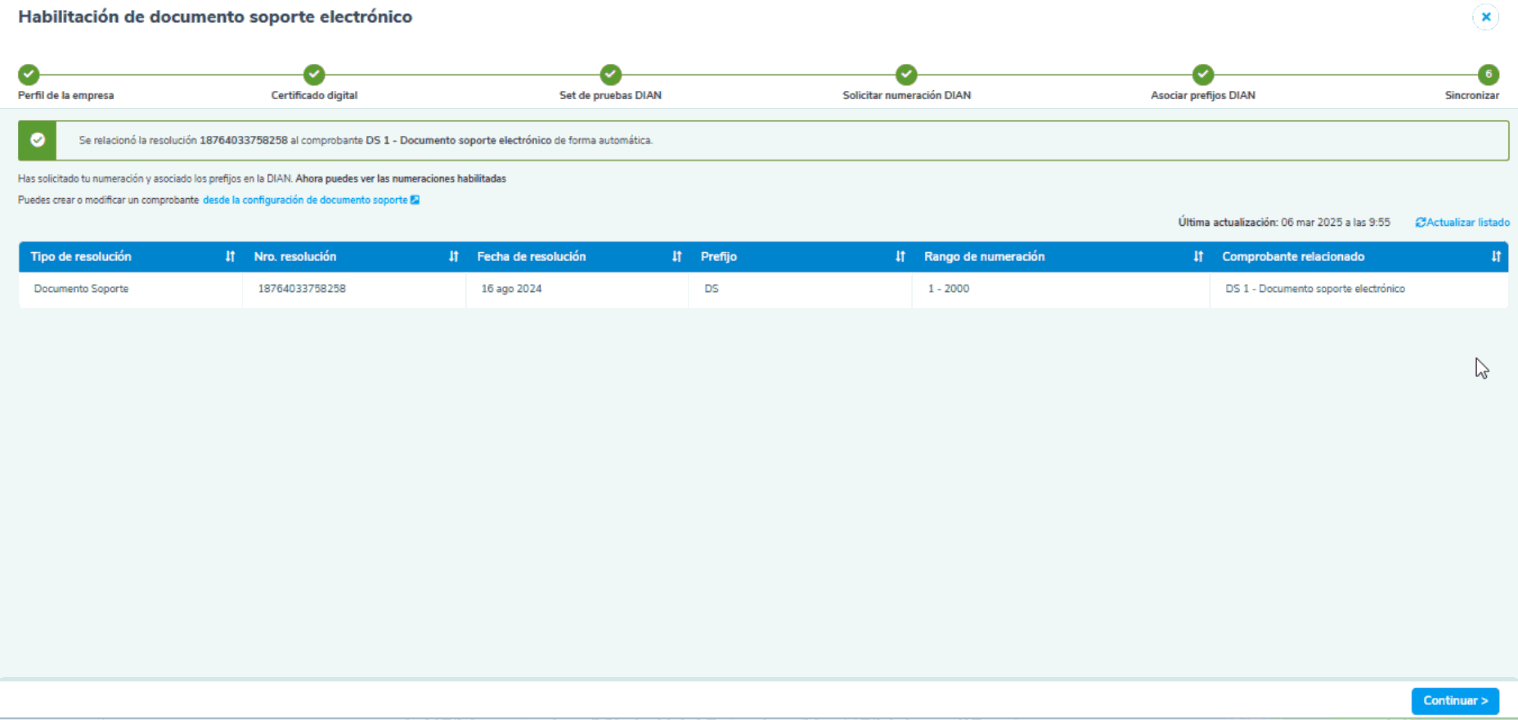Image resolution: width=1518 pixels, height=720 pixels.
Task: Click DS 1 - Documento soporte electrónico cell
Action: (1315, 289)
